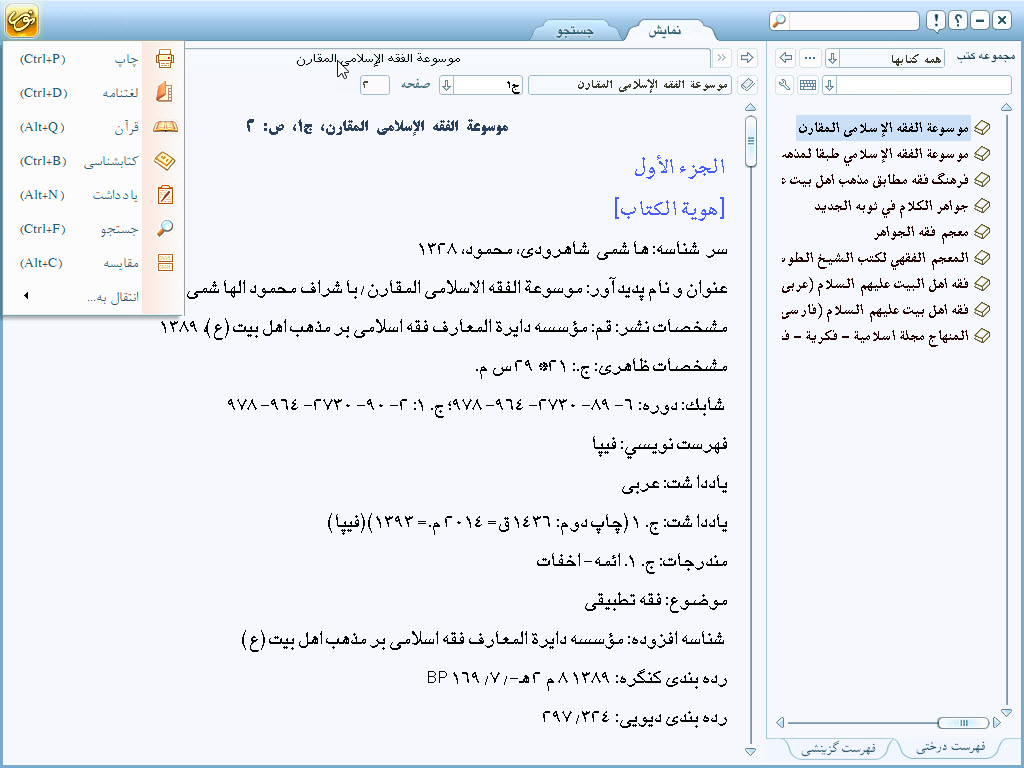Select book المنهاج مجلة اسلامية - فكرية
Viewport: 1024px width, 768px height.
click(x=875, y=336)
